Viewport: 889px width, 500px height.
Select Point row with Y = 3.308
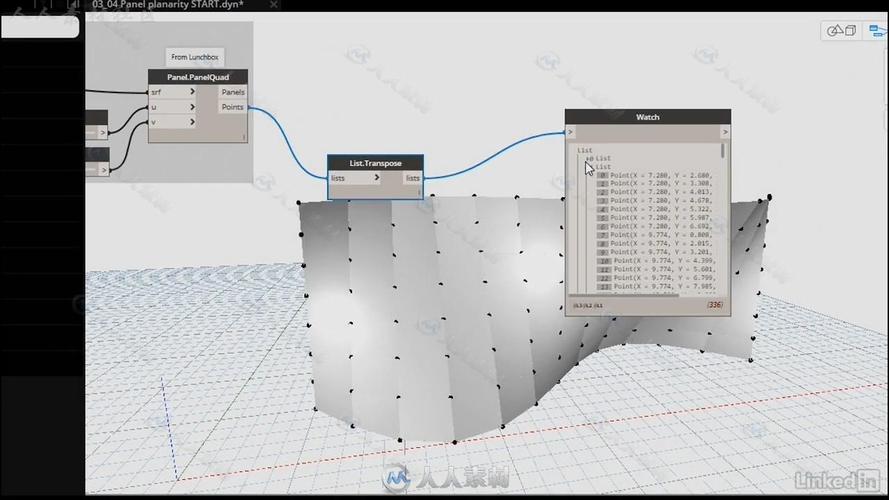coord(655,184)
